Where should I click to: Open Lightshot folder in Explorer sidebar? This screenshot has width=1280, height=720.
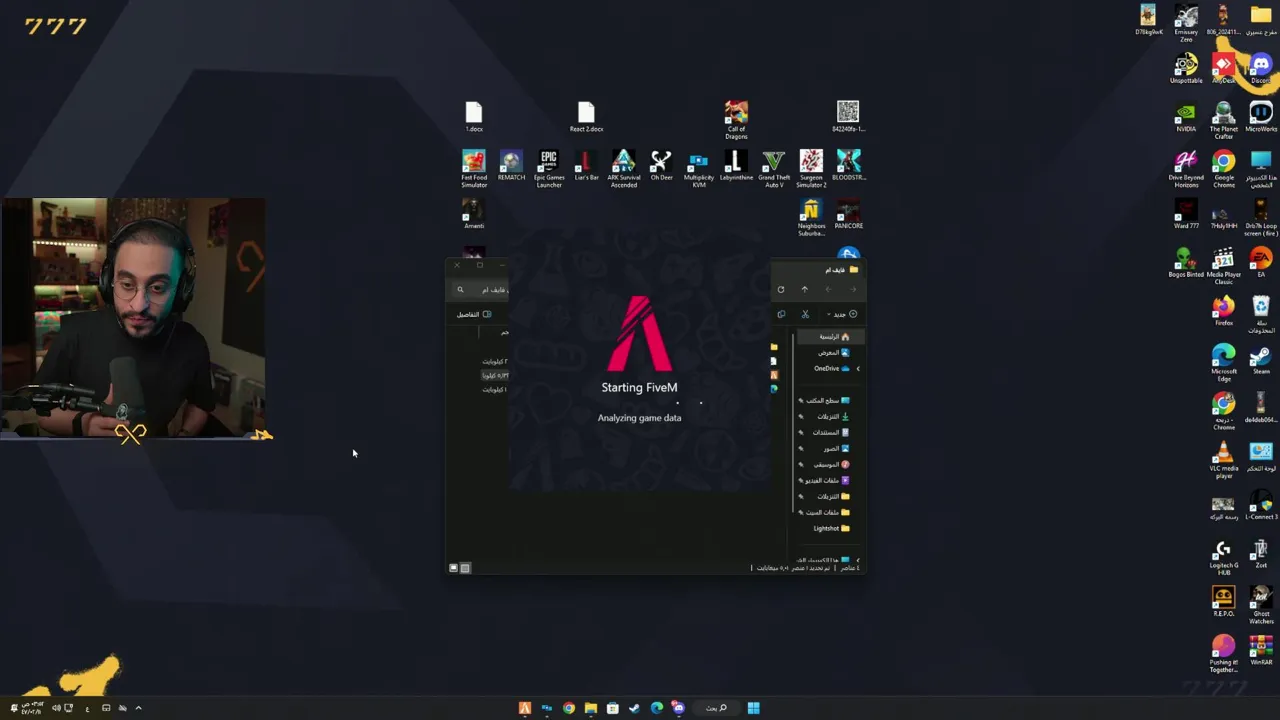click(x=831, y=528)
